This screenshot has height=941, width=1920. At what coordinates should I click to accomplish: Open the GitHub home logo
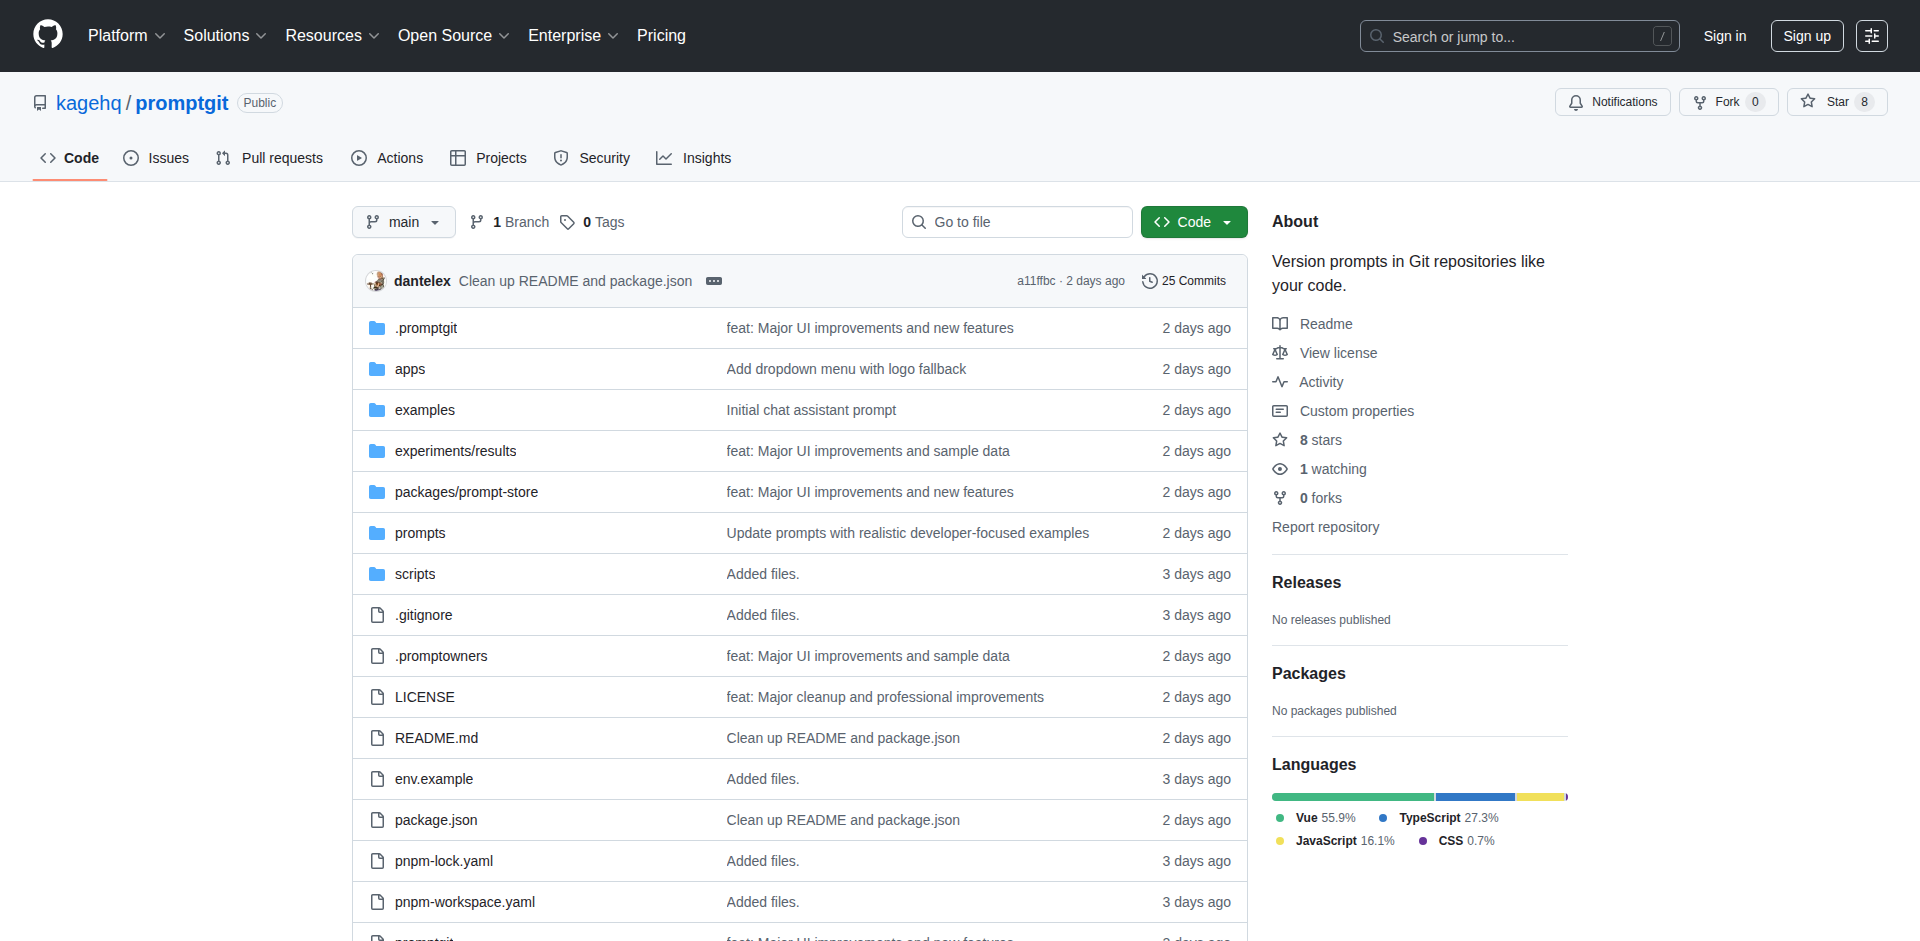48,35
